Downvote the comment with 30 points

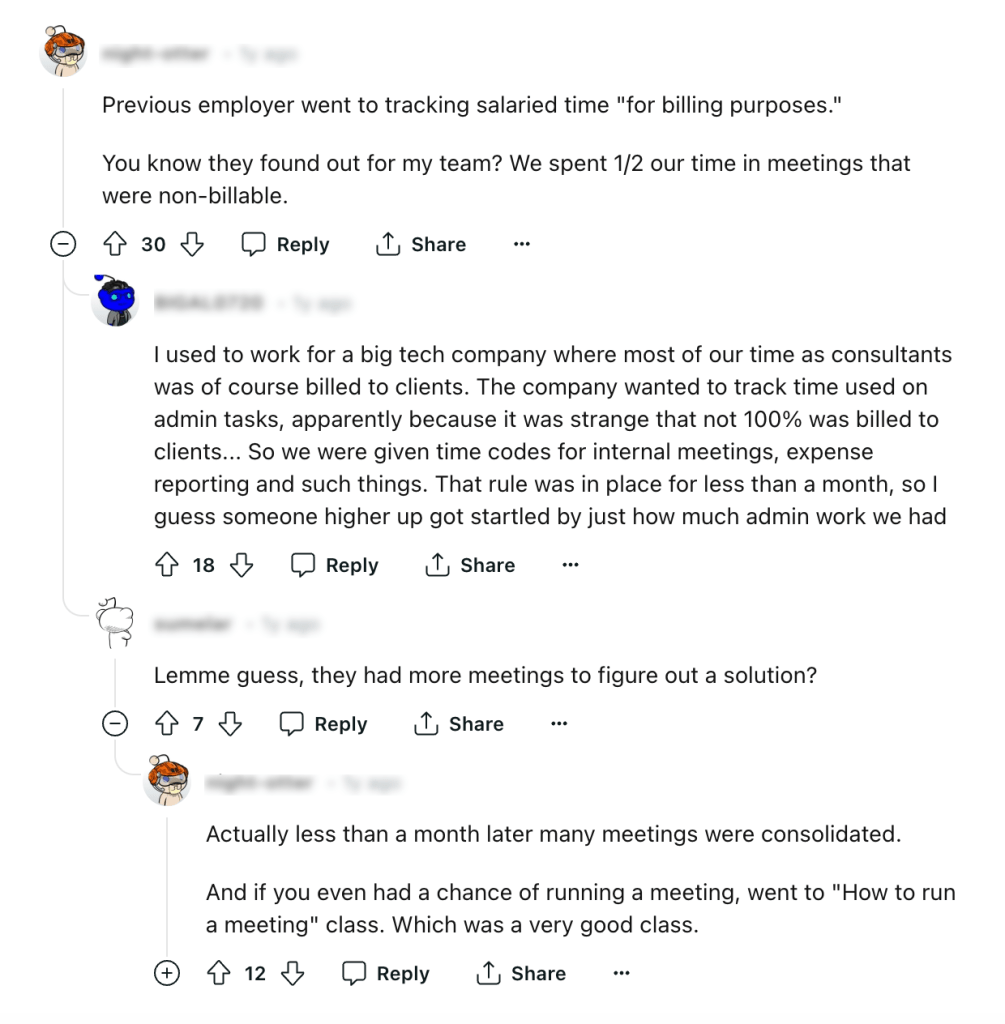(191, 244)
